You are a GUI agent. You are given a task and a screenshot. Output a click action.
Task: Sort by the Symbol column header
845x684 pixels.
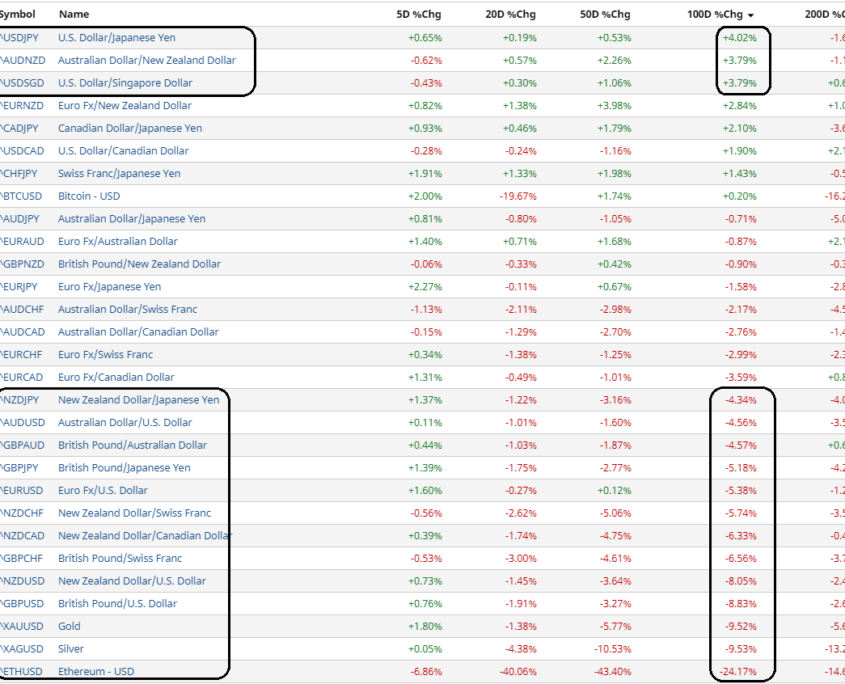pos(18,14)
